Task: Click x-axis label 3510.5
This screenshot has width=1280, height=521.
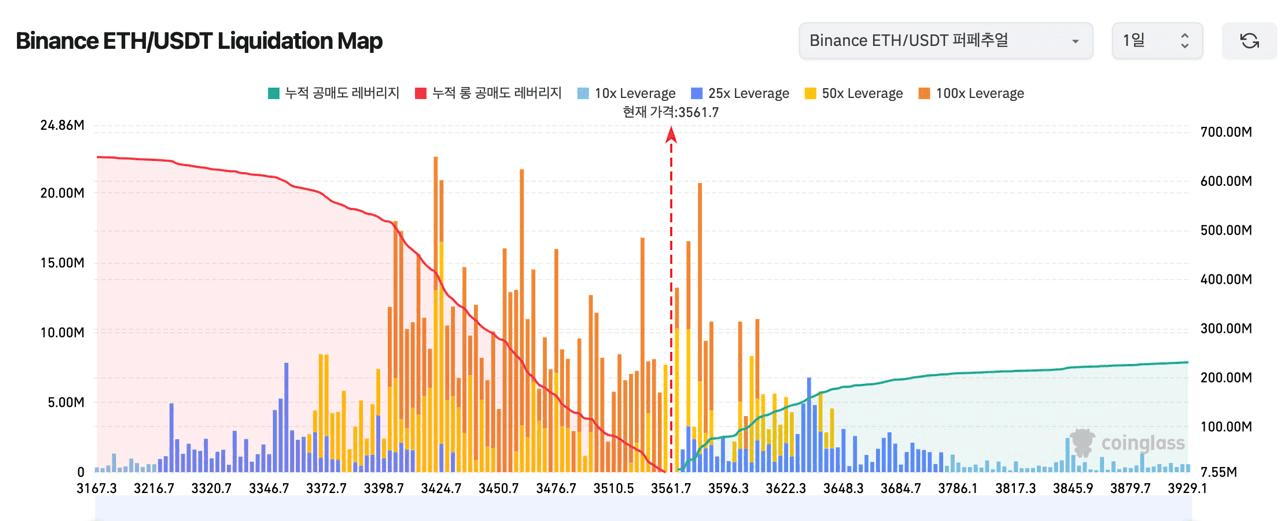Action: 613,488
